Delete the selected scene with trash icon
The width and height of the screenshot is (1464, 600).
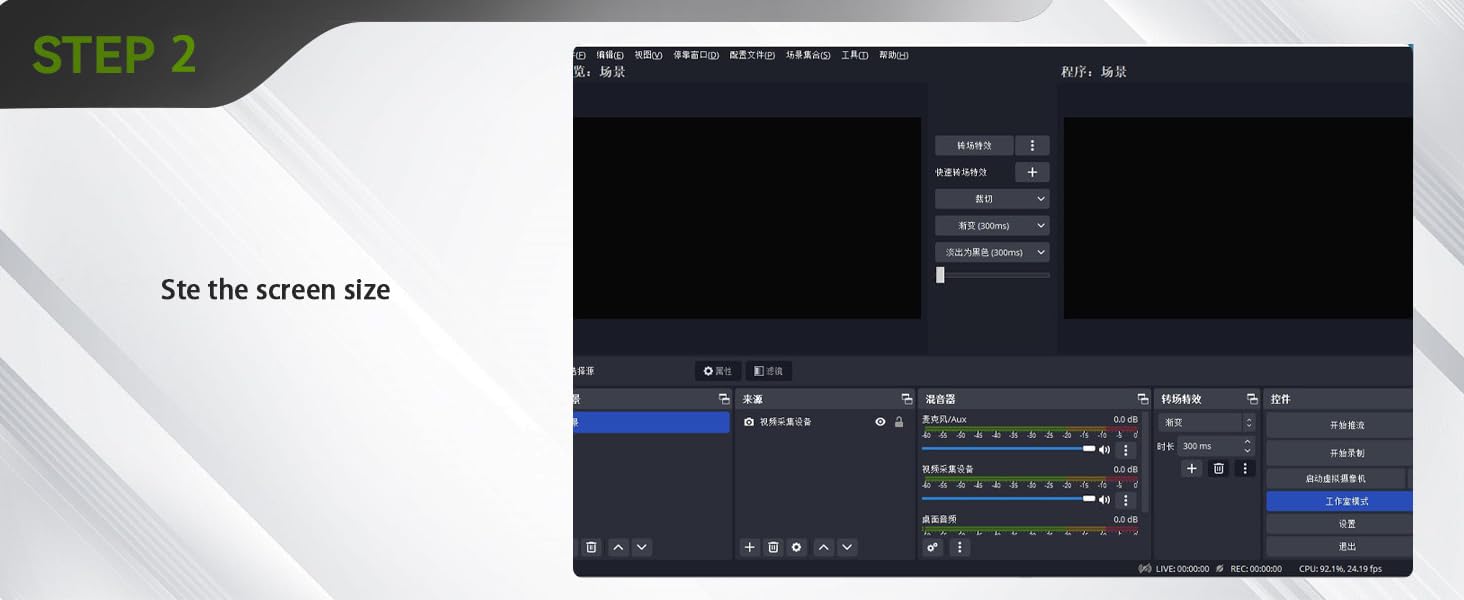click(591, 547)
